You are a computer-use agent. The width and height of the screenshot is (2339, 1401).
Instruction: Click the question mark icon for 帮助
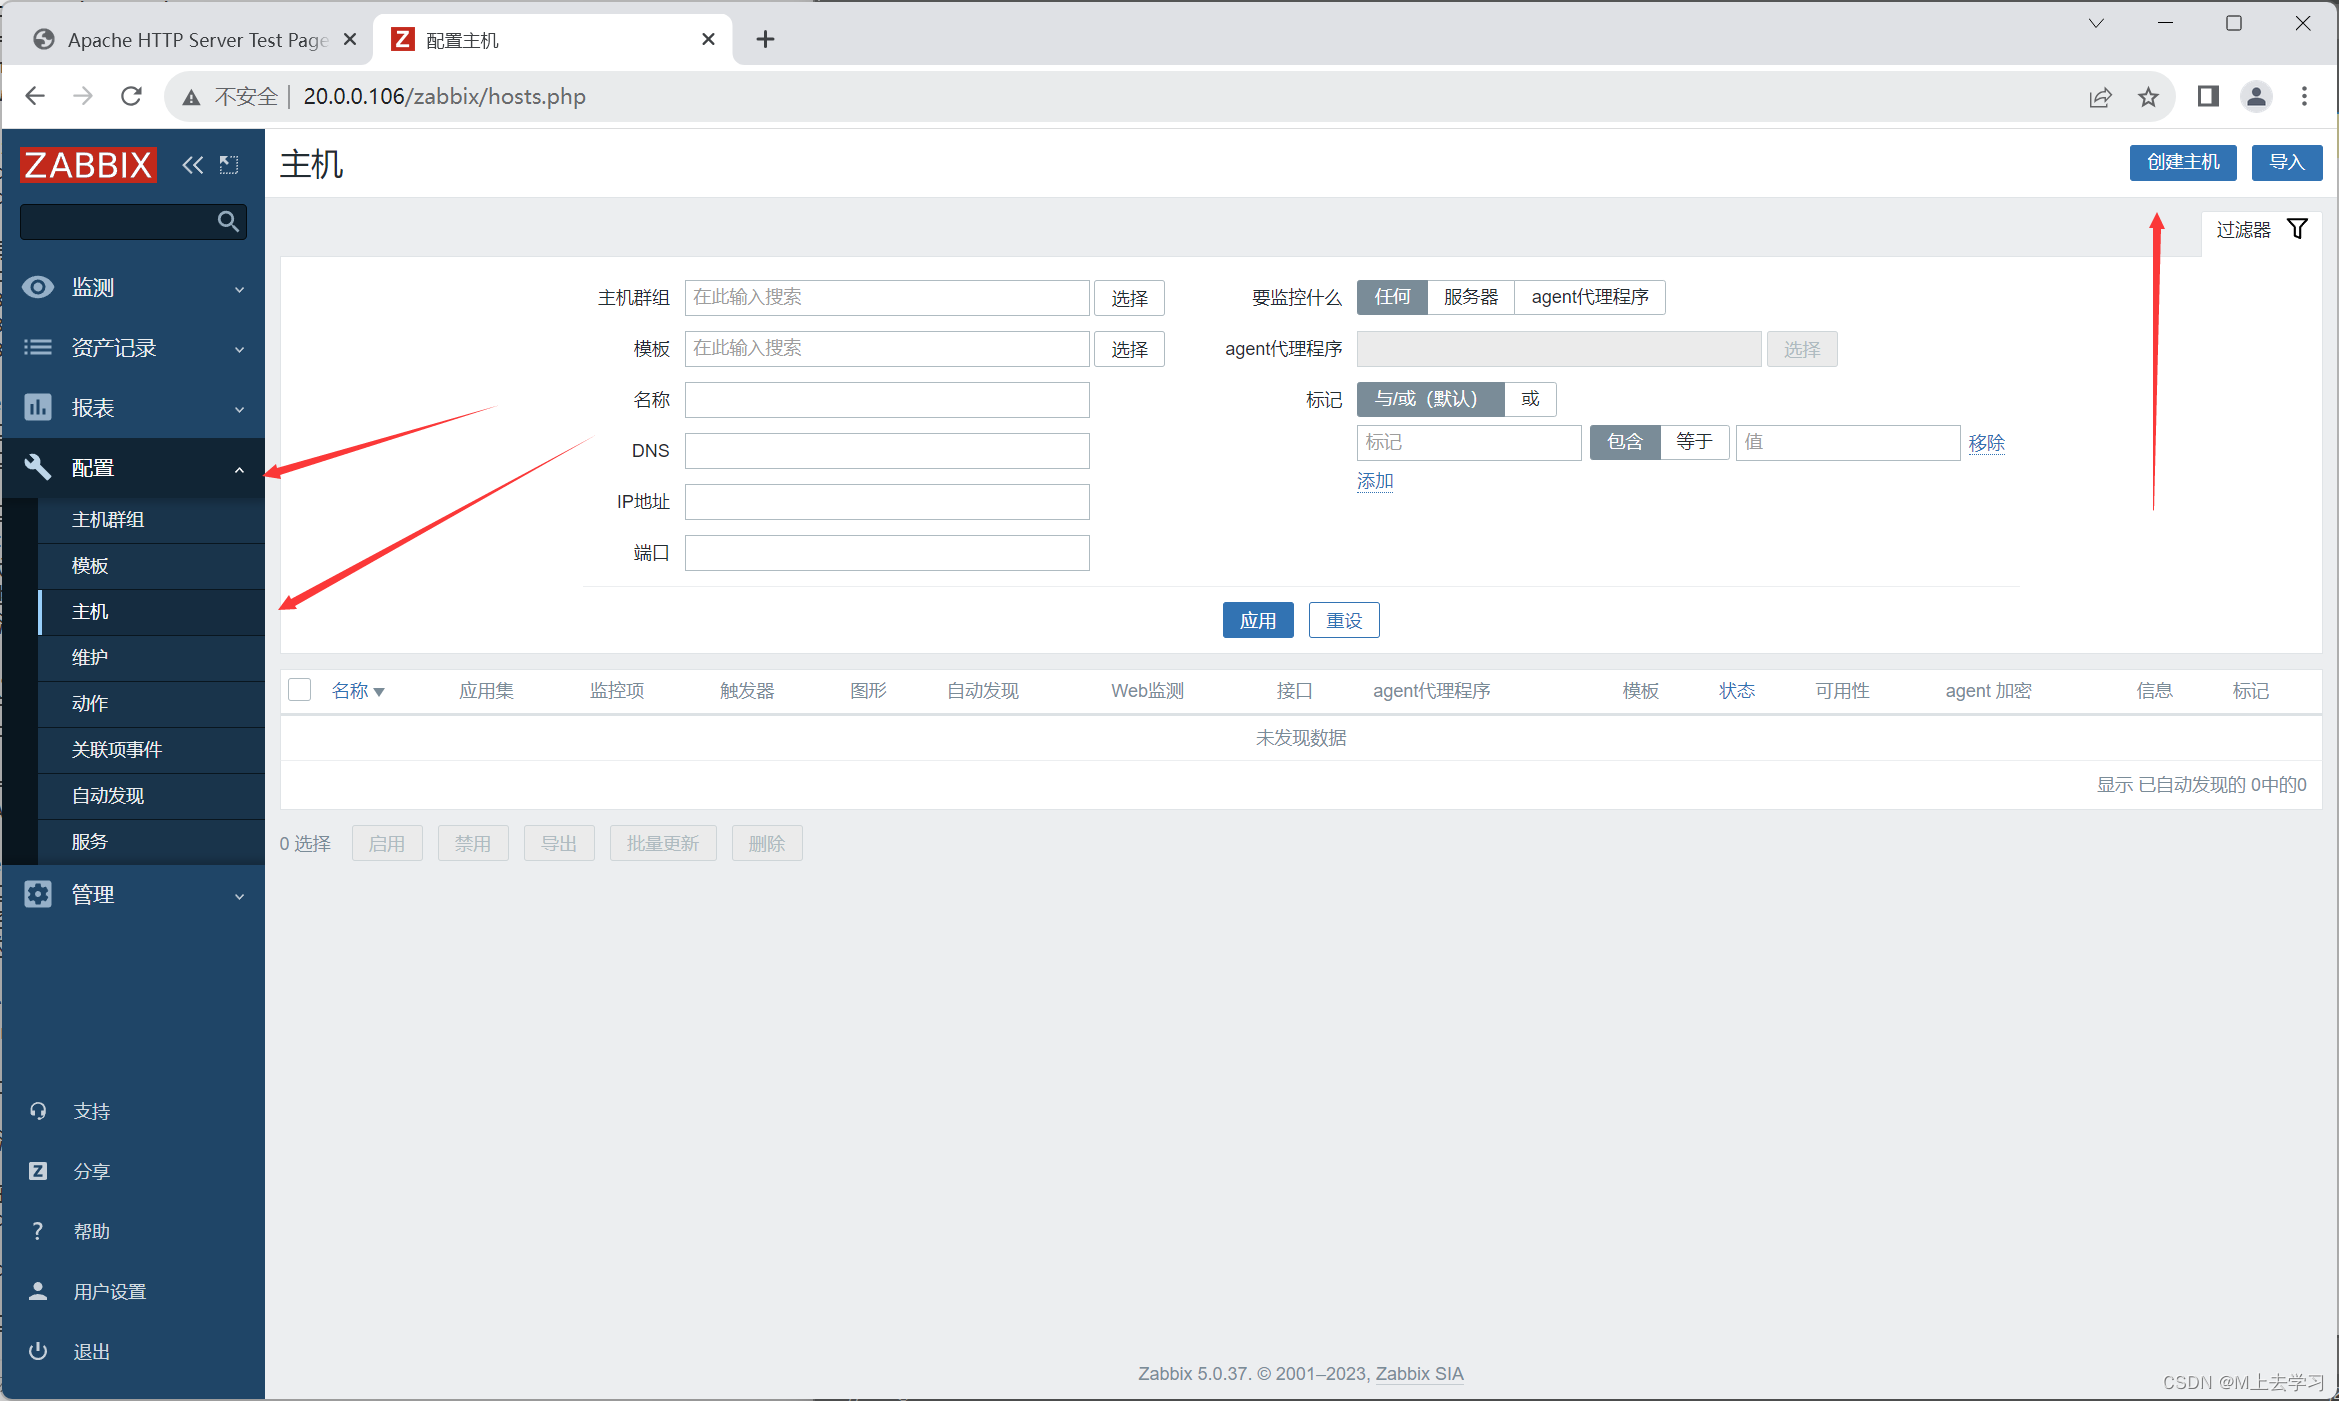pyautogui.click(x=38, y=1231)
